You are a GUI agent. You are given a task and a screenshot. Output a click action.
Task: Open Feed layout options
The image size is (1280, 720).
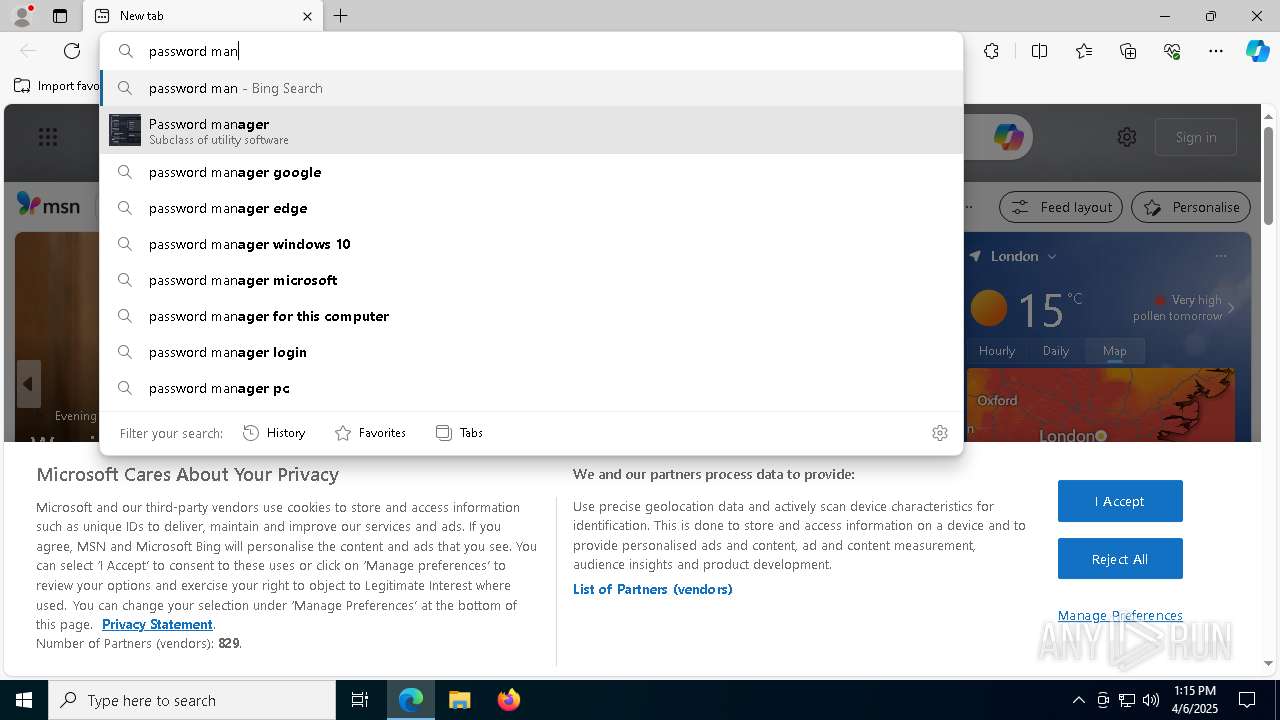coord(1062,207)
